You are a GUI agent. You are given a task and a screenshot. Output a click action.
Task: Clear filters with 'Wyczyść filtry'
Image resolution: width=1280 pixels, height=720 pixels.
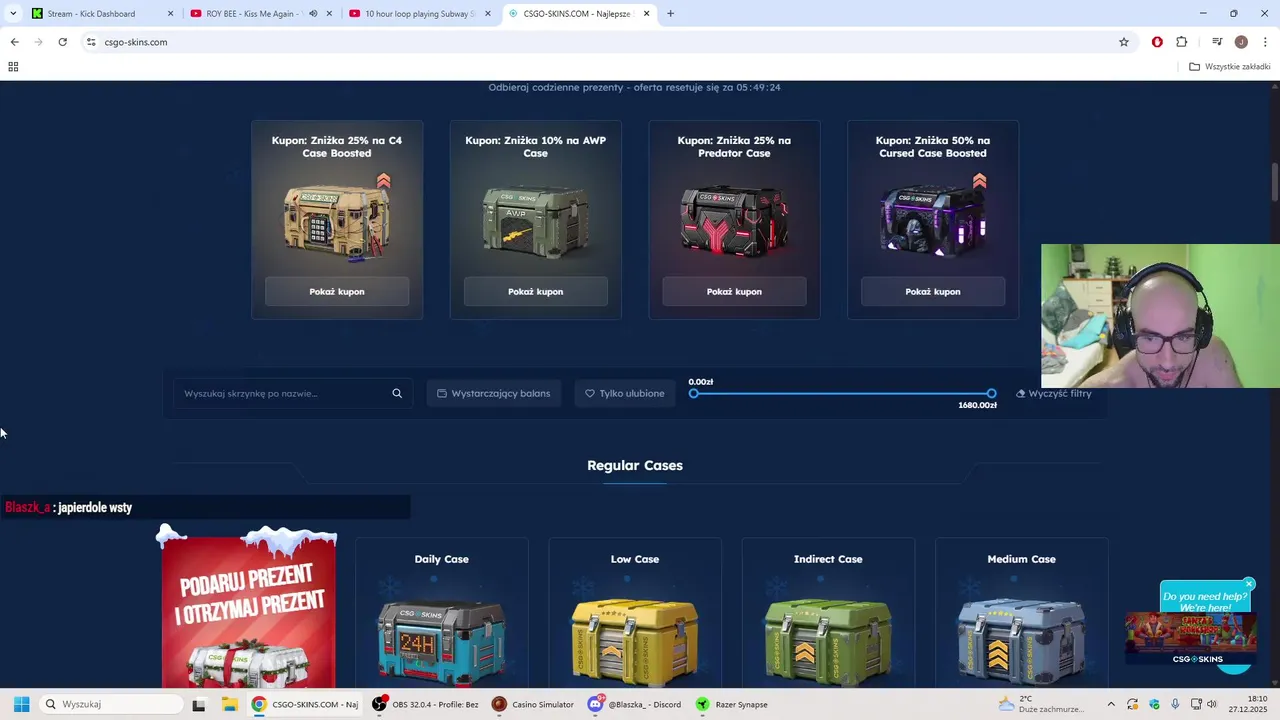click(1054, 393)
